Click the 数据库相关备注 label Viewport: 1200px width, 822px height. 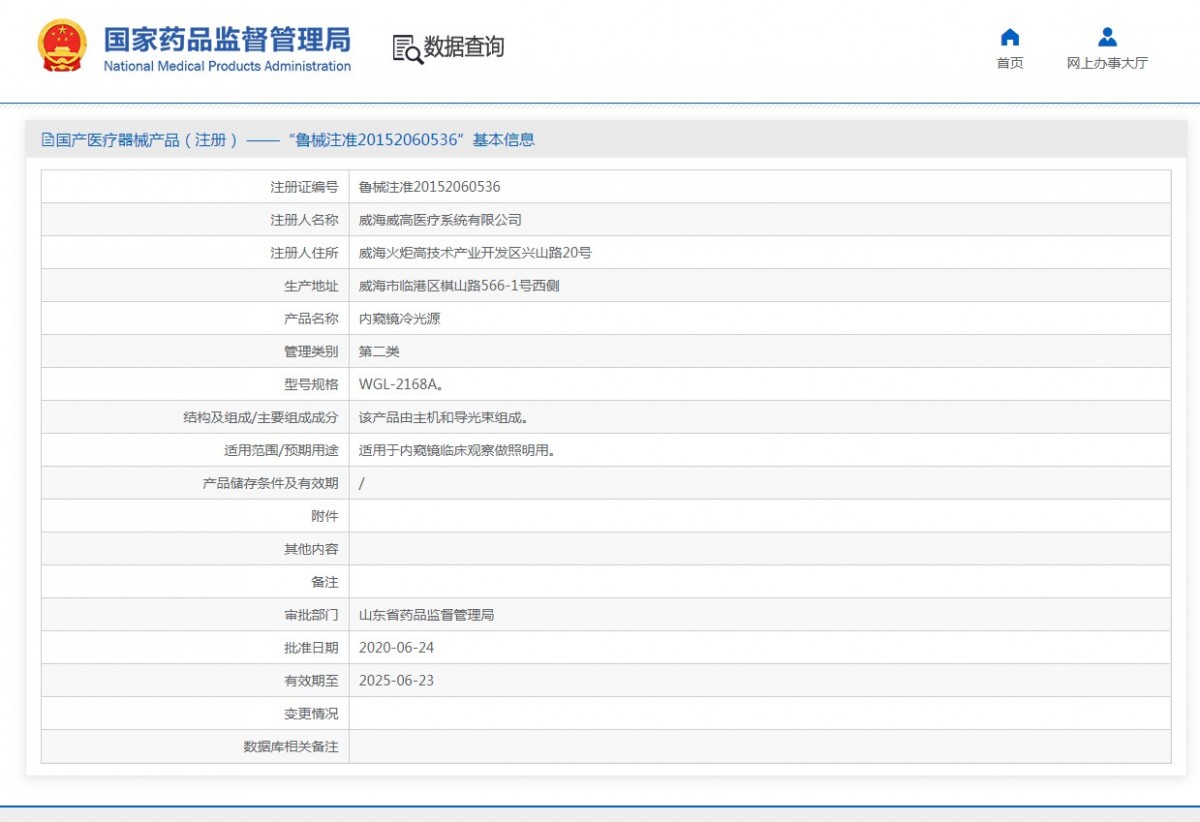(x=291, y=747)
